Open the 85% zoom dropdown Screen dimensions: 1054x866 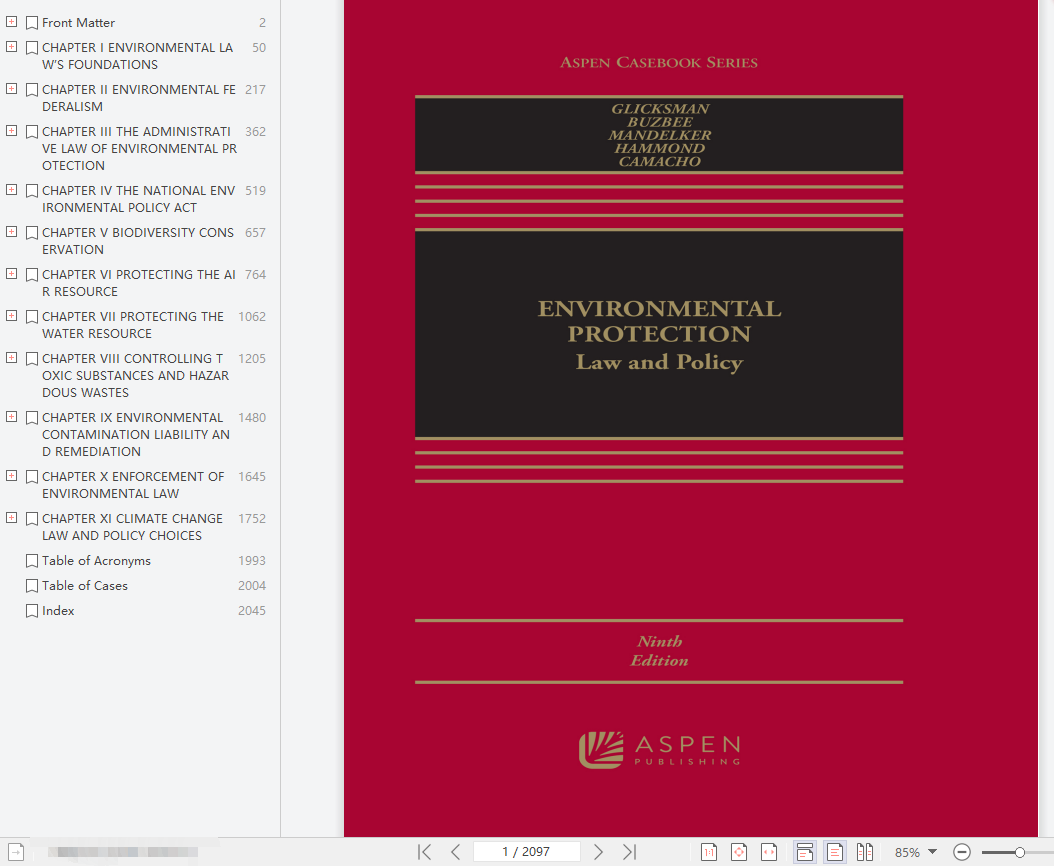coord(932,852)
